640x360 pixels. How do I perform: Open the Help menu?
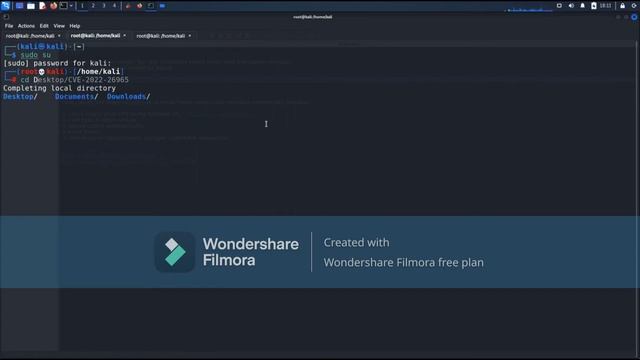point(75,26)
